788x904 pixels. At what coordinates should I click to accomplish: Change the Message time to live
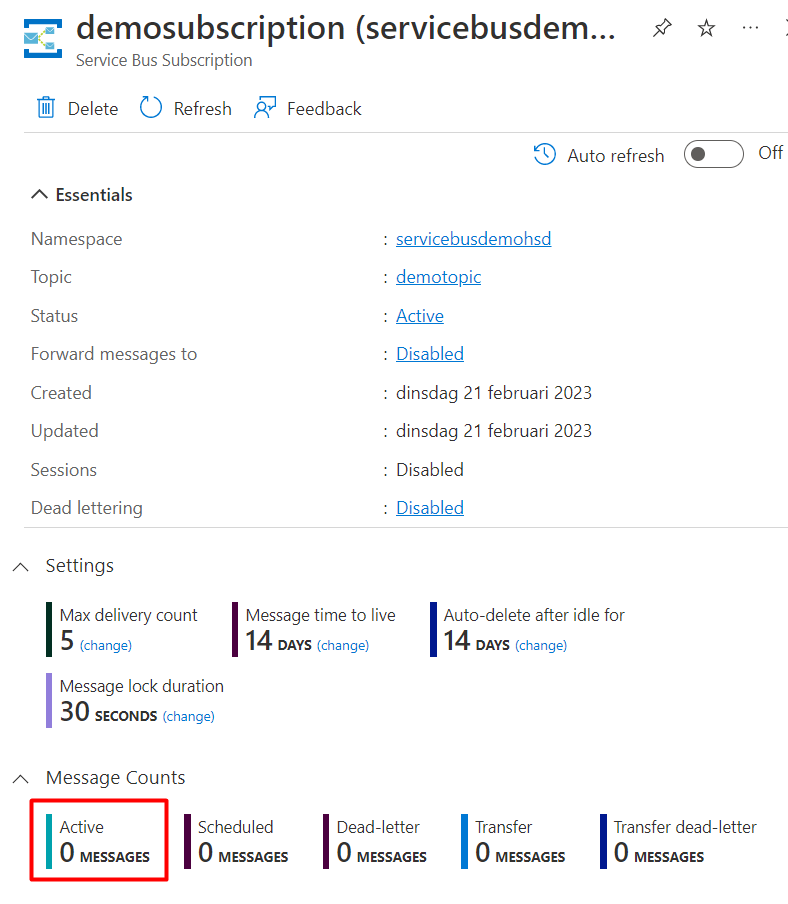[343, 645]
